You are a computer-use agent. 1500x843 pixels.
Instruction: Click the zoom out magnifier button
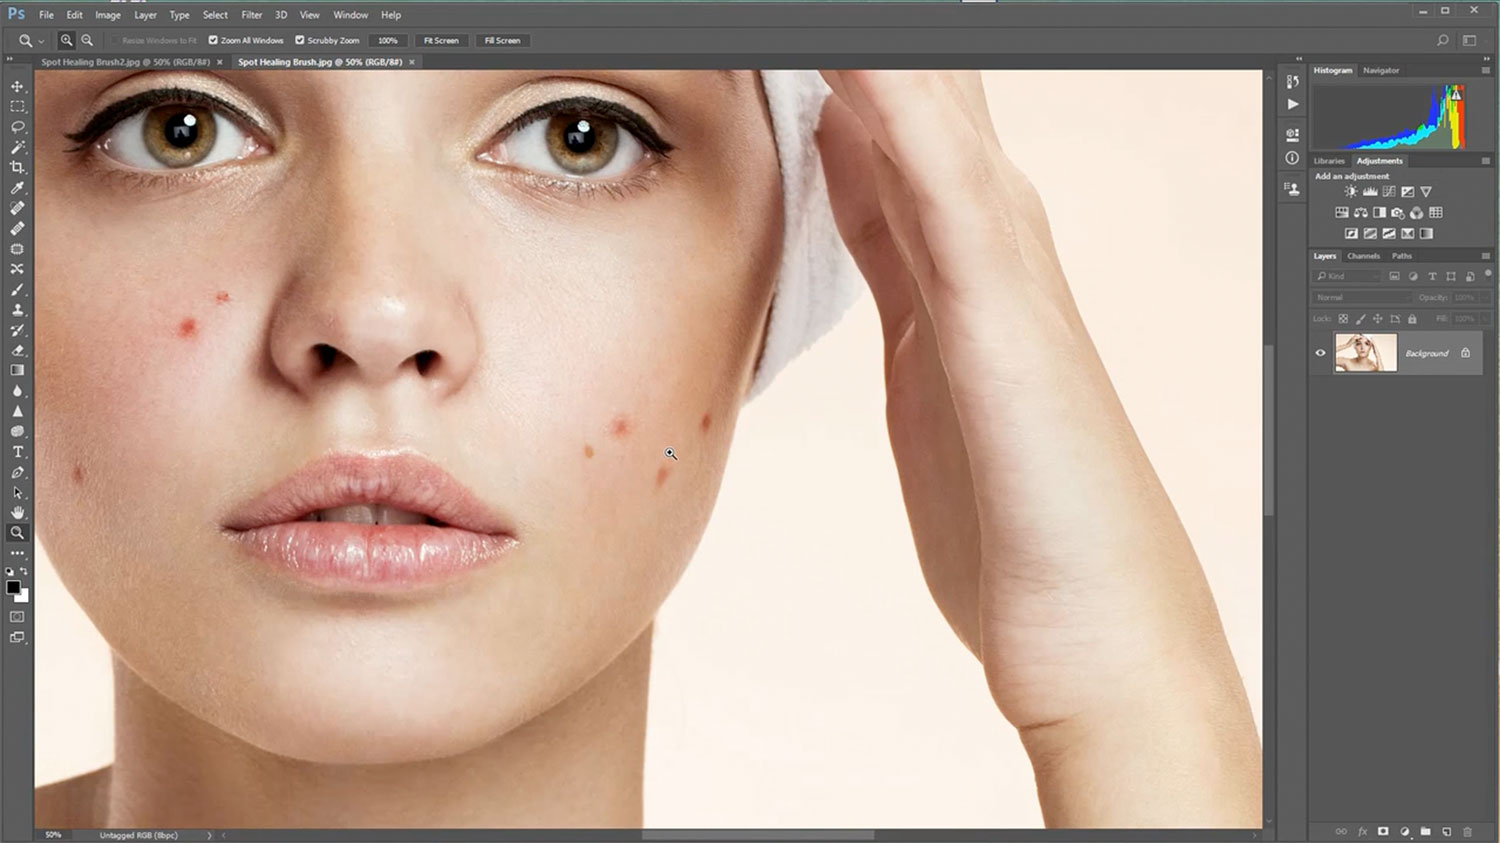87,41
